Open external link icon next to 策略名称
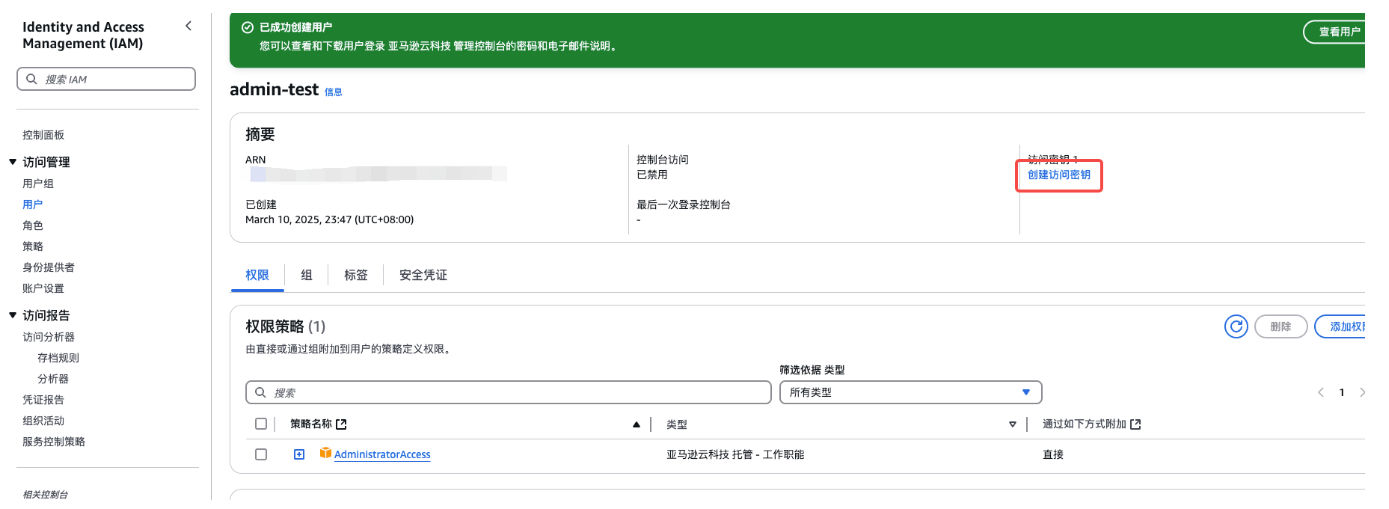 (341, 424)
